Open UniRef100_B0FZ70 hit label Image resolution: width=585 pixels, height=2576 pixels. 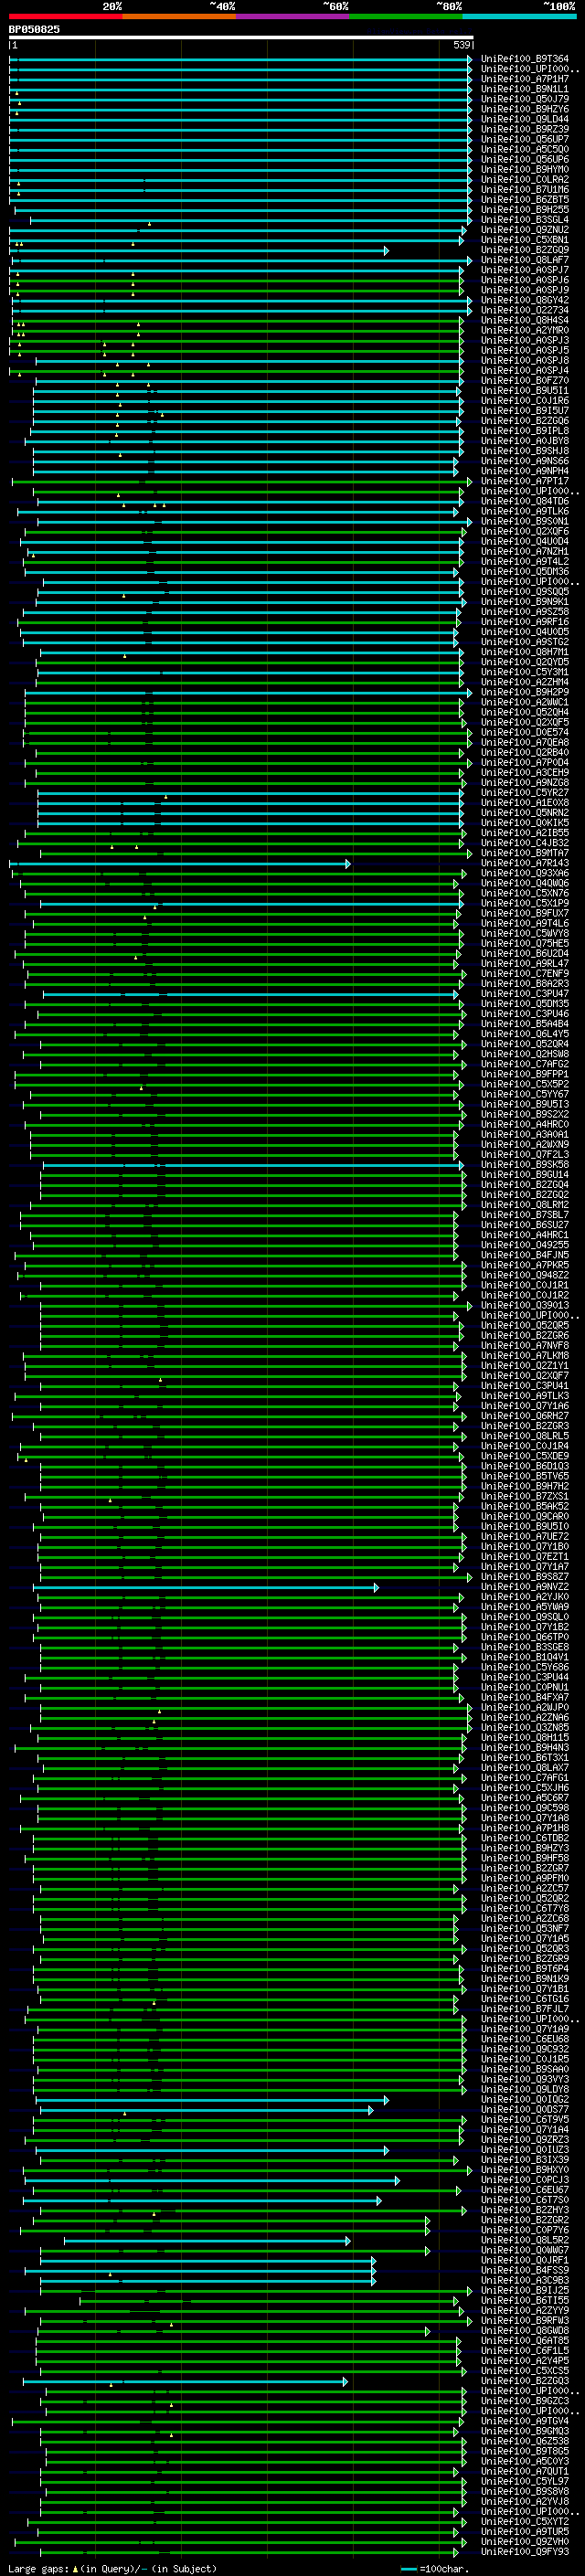525,380
